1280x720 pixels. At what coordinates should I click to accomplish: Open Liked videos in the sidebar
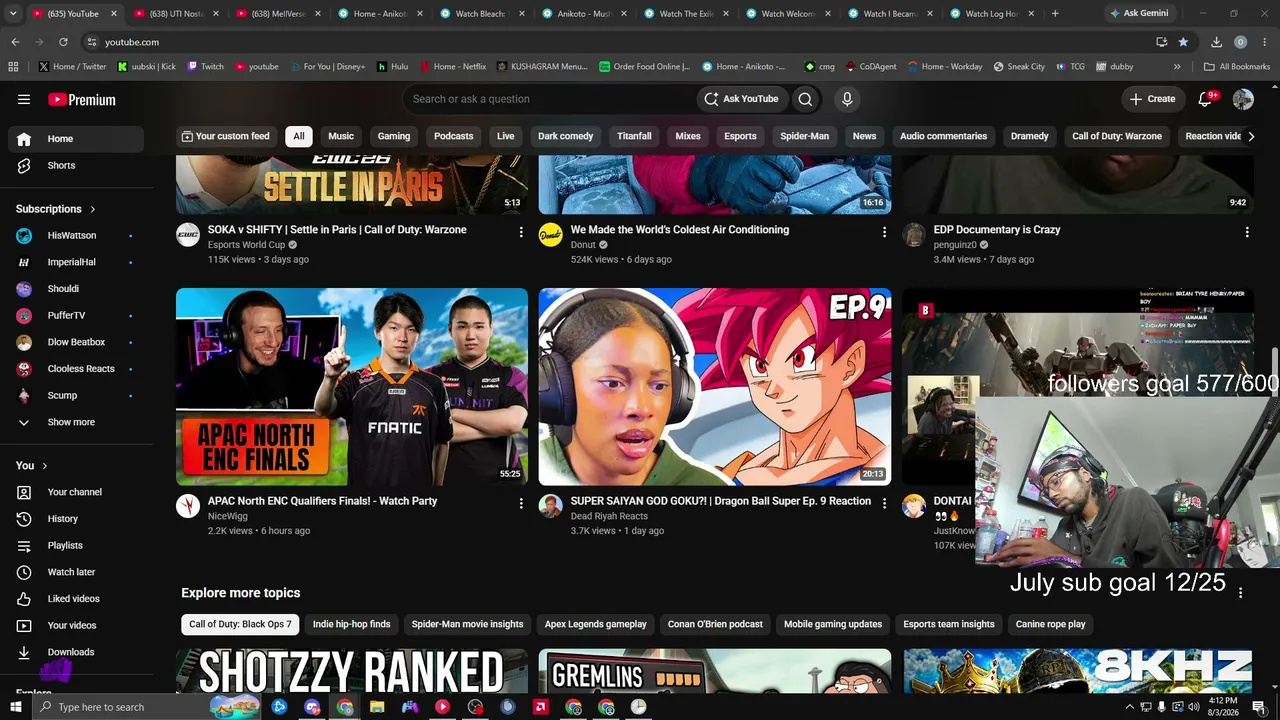click(76, 599)
